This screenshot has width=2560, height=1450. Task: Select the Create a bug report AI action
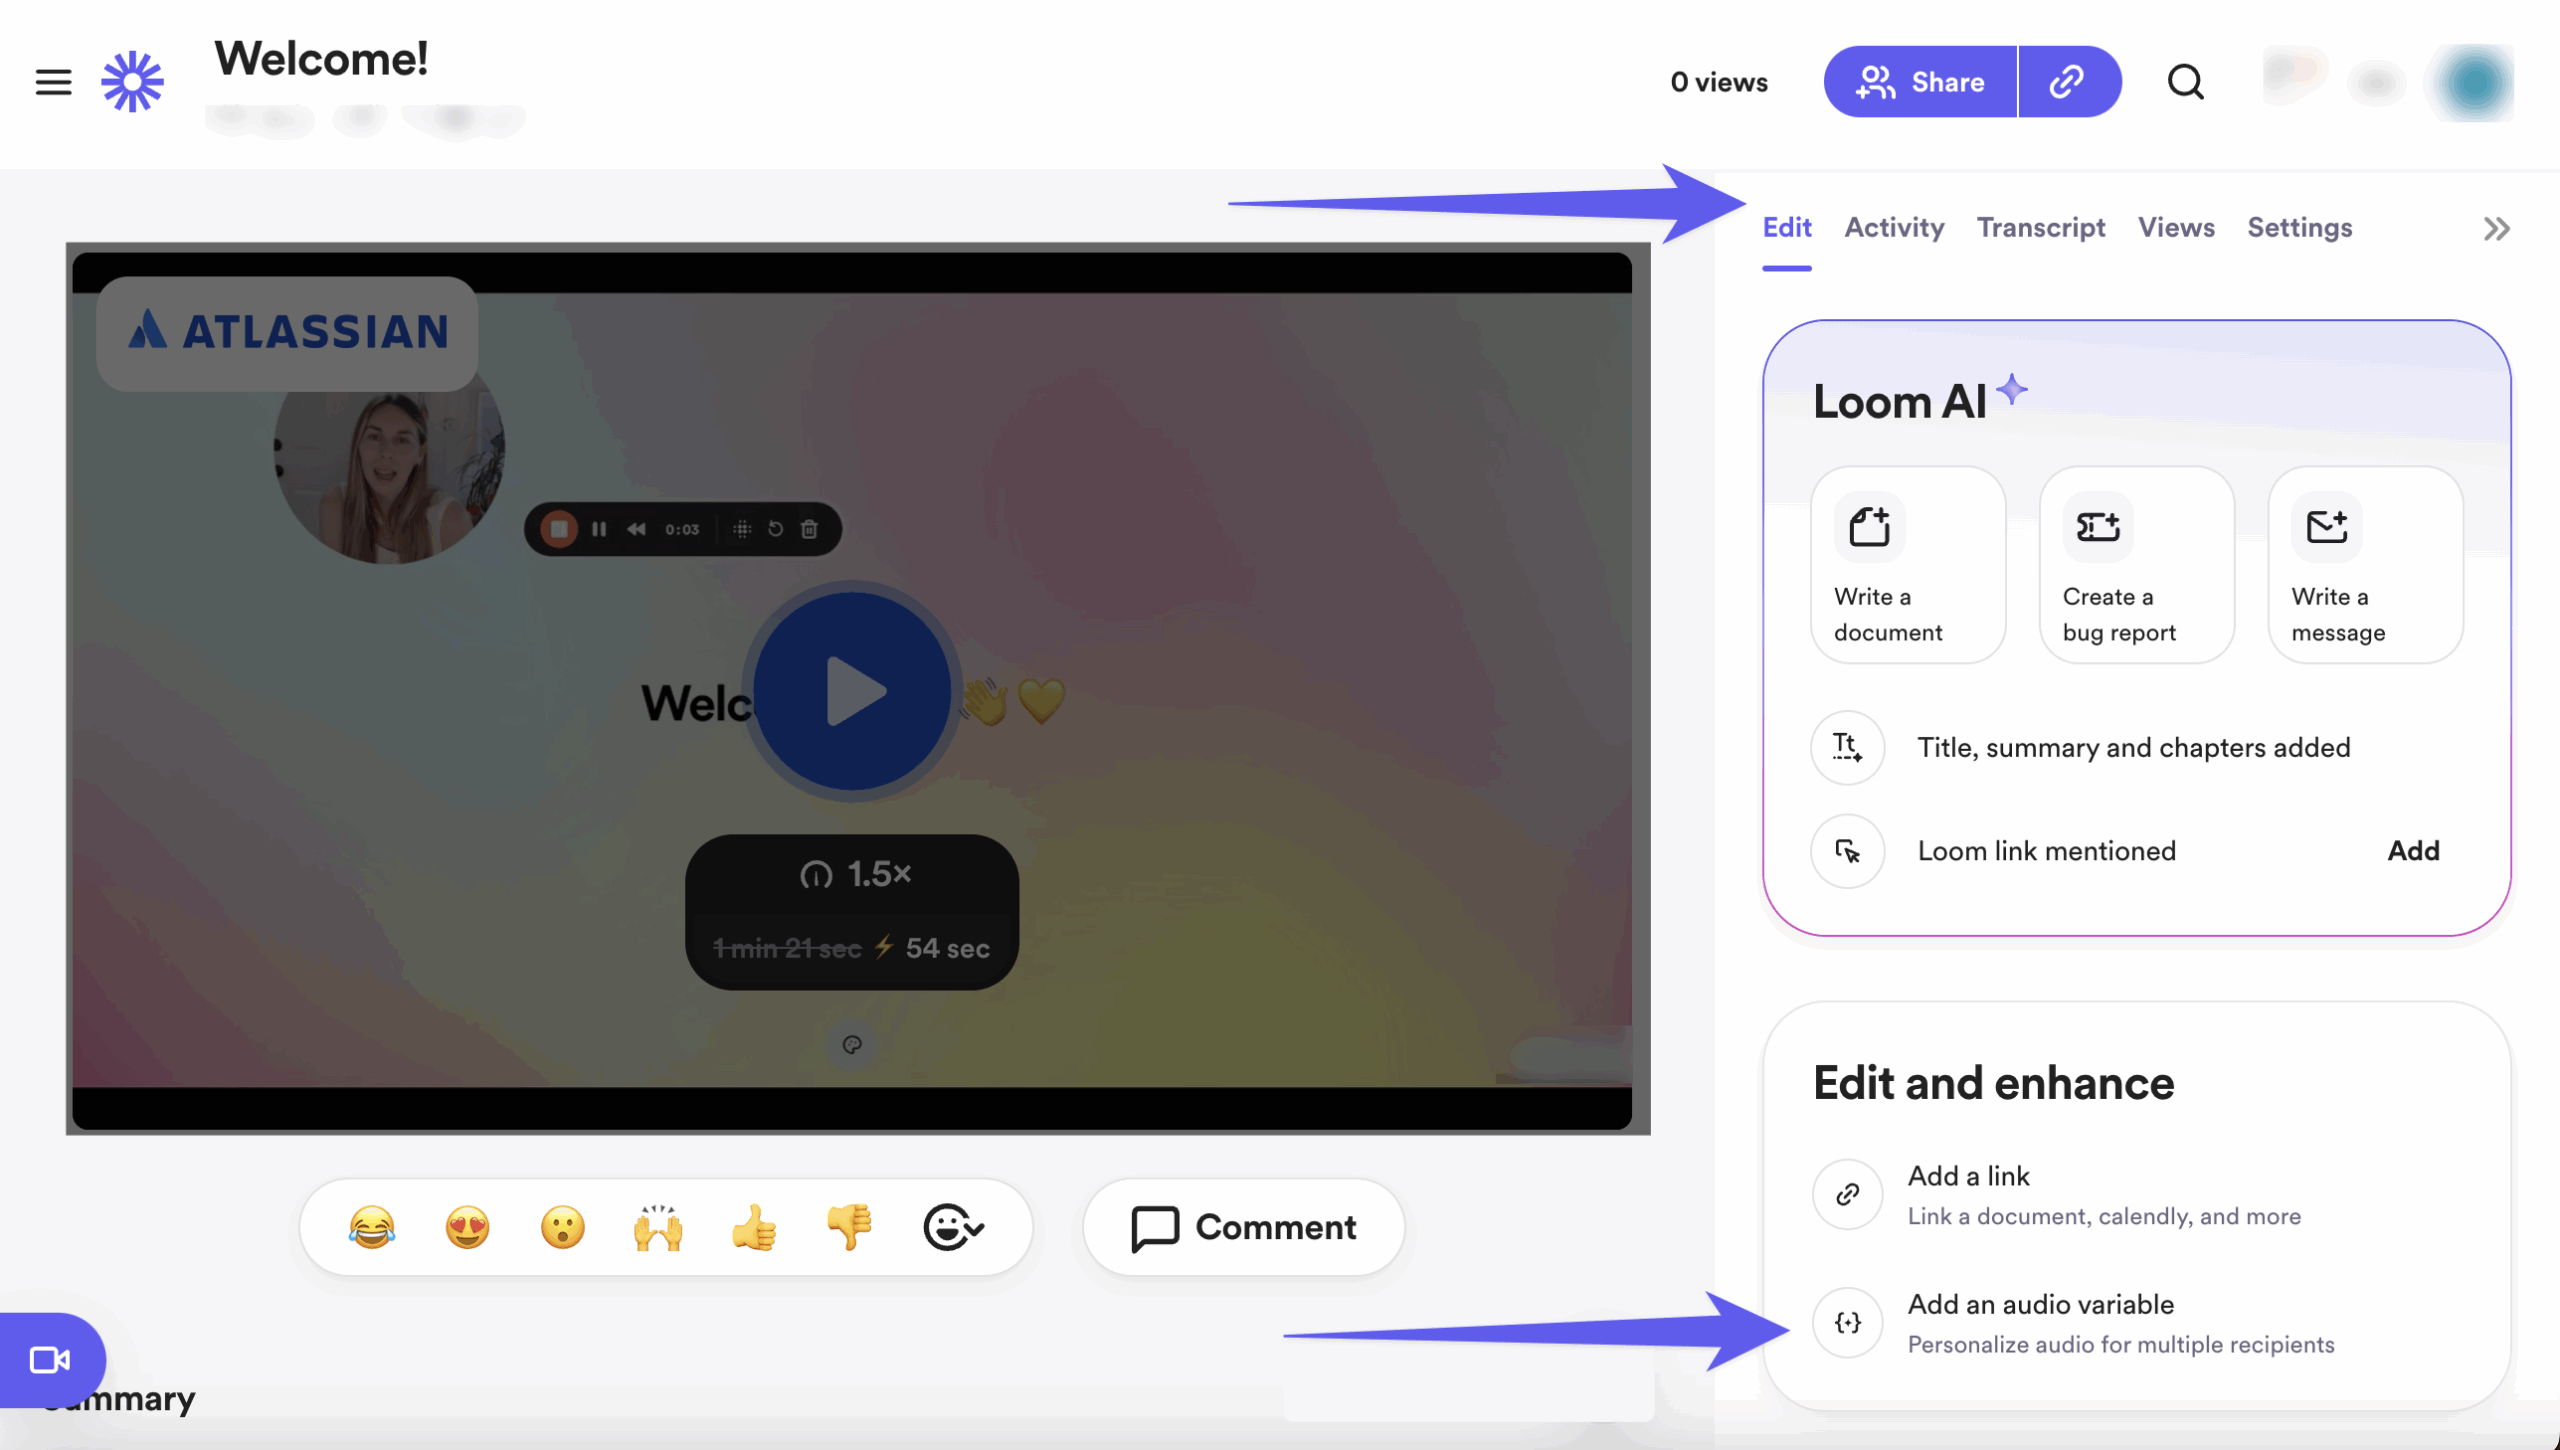[x=2135, y=565]
